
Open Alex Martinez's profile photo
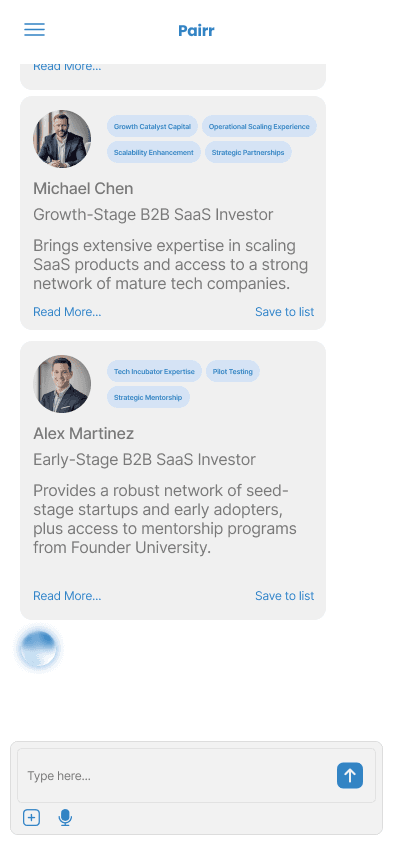pos(62,384)
